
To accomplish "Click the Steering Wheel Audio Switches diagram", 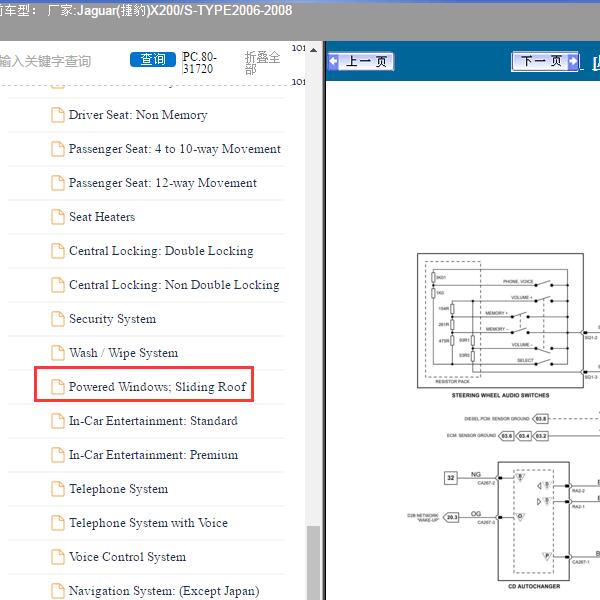I will [x=500, y=321].
